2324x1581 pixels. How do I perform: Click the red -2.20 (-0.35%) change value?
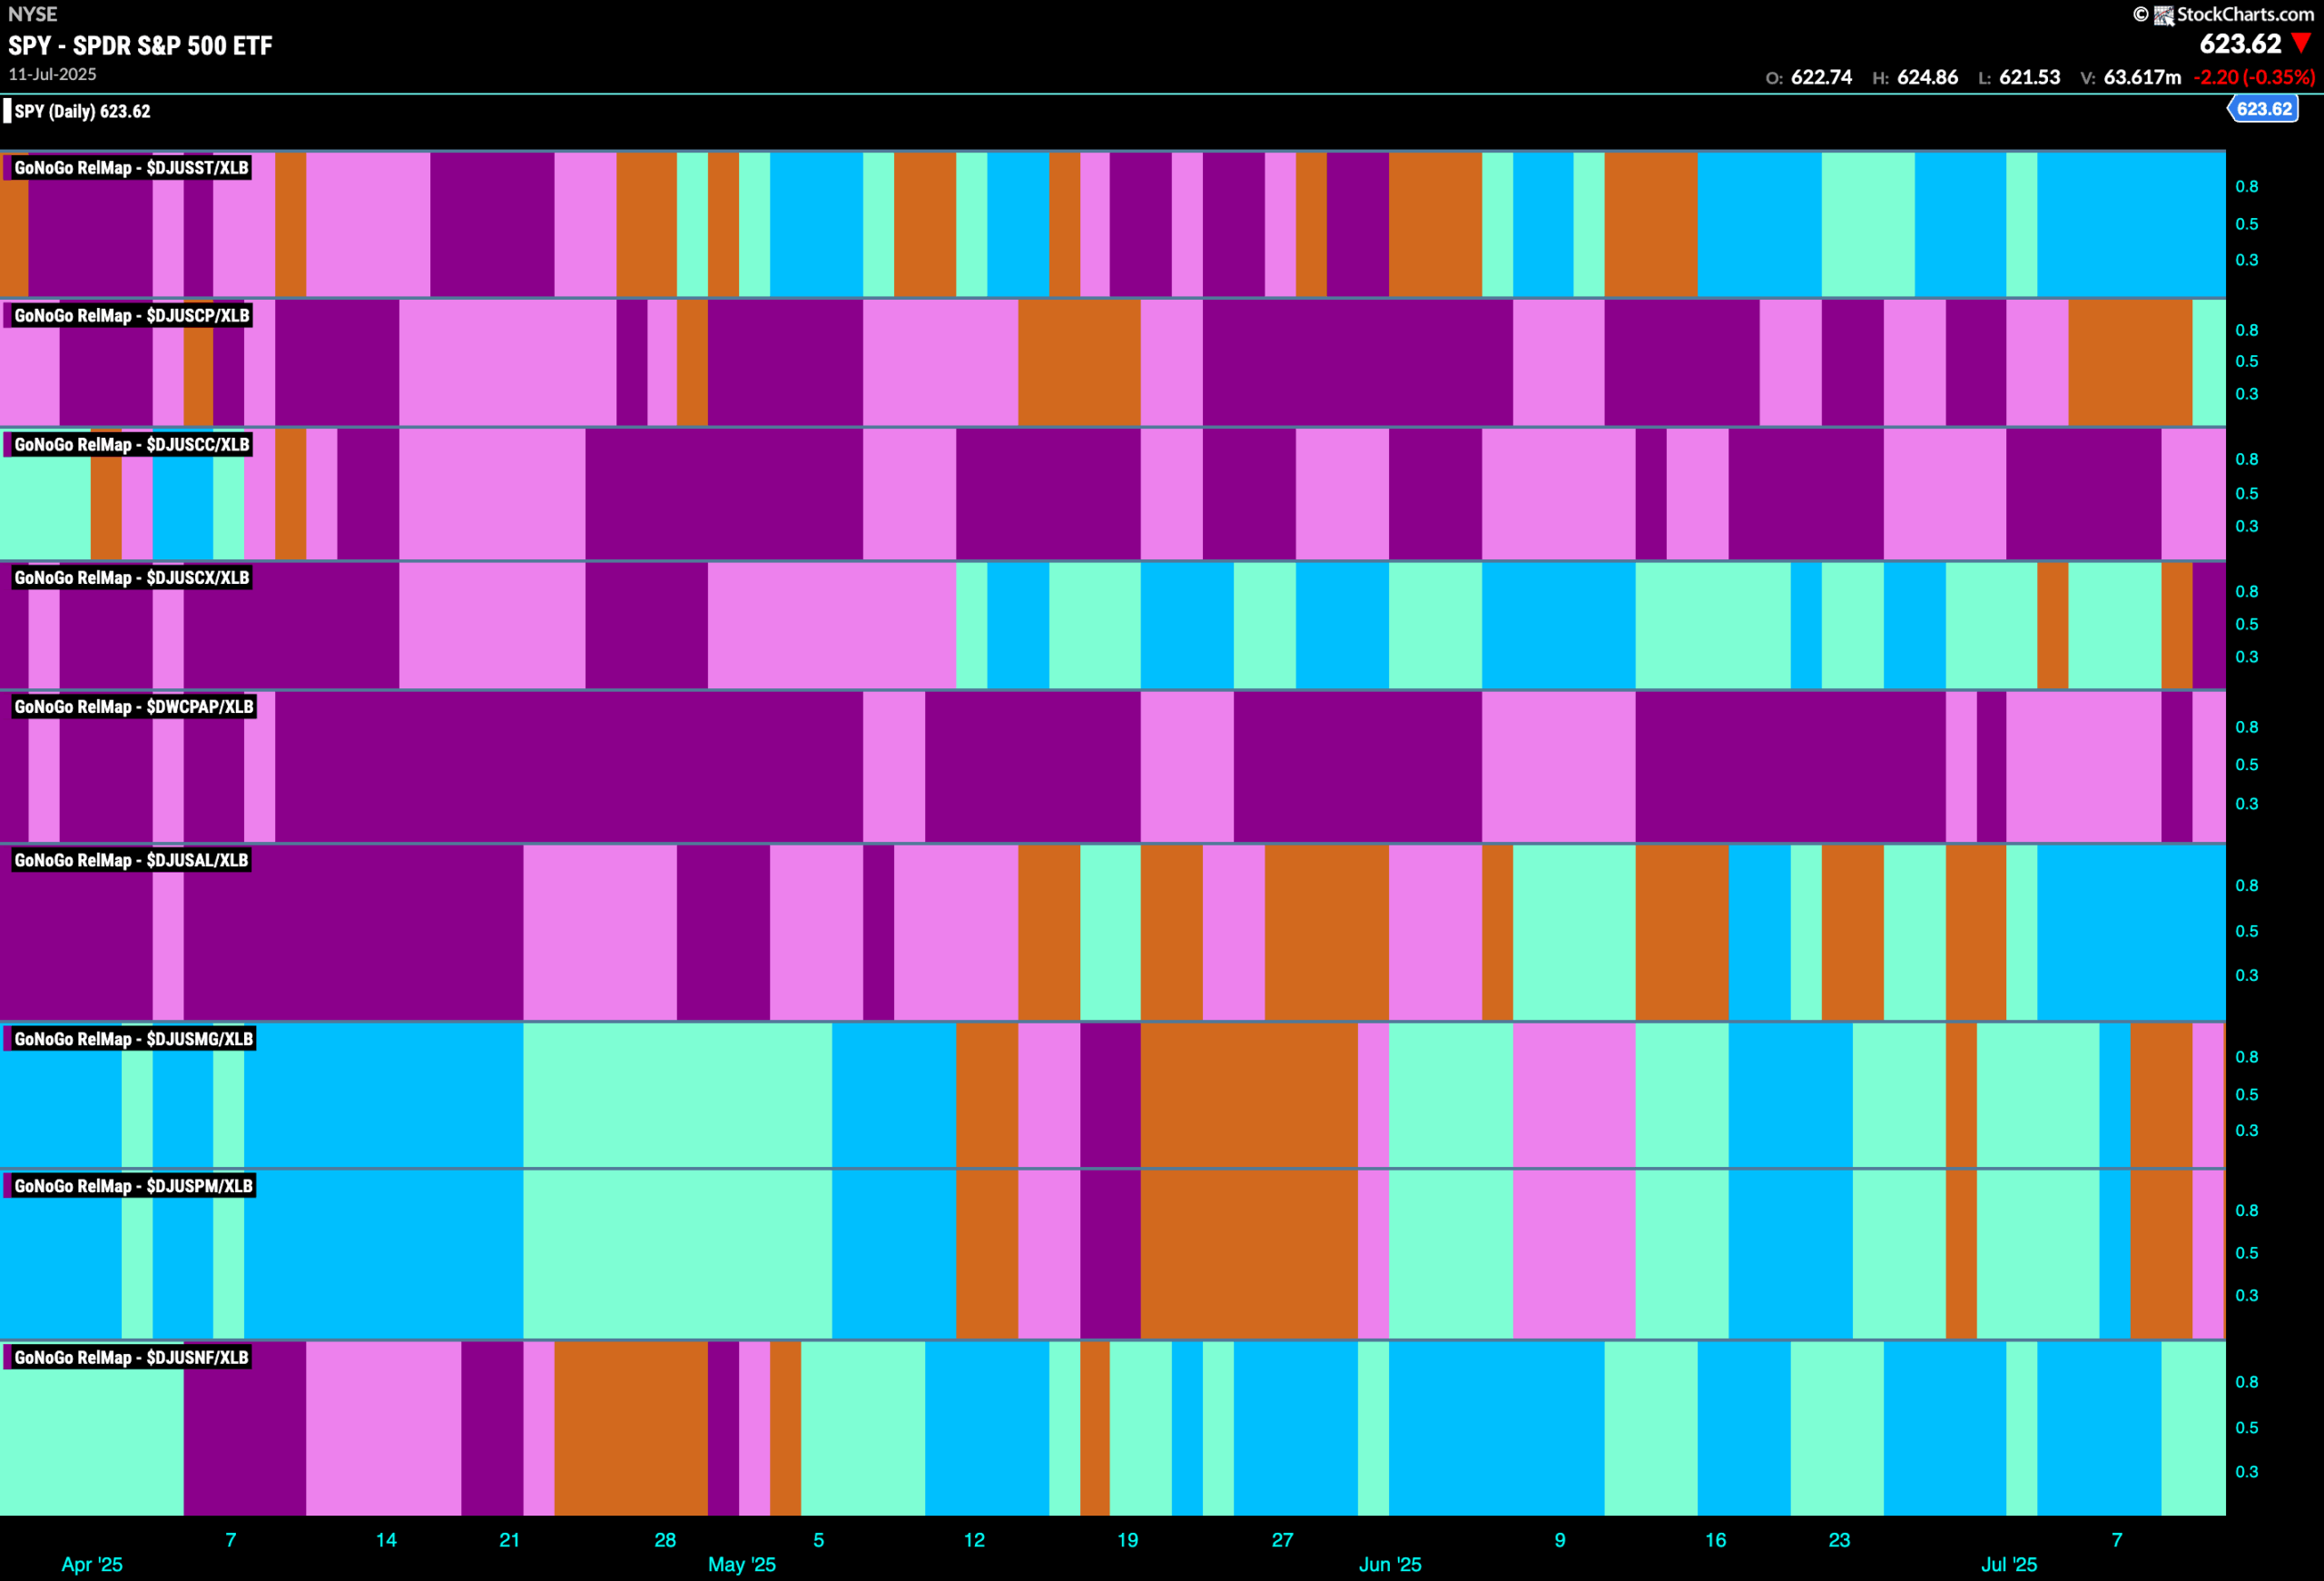(2254, 78)
